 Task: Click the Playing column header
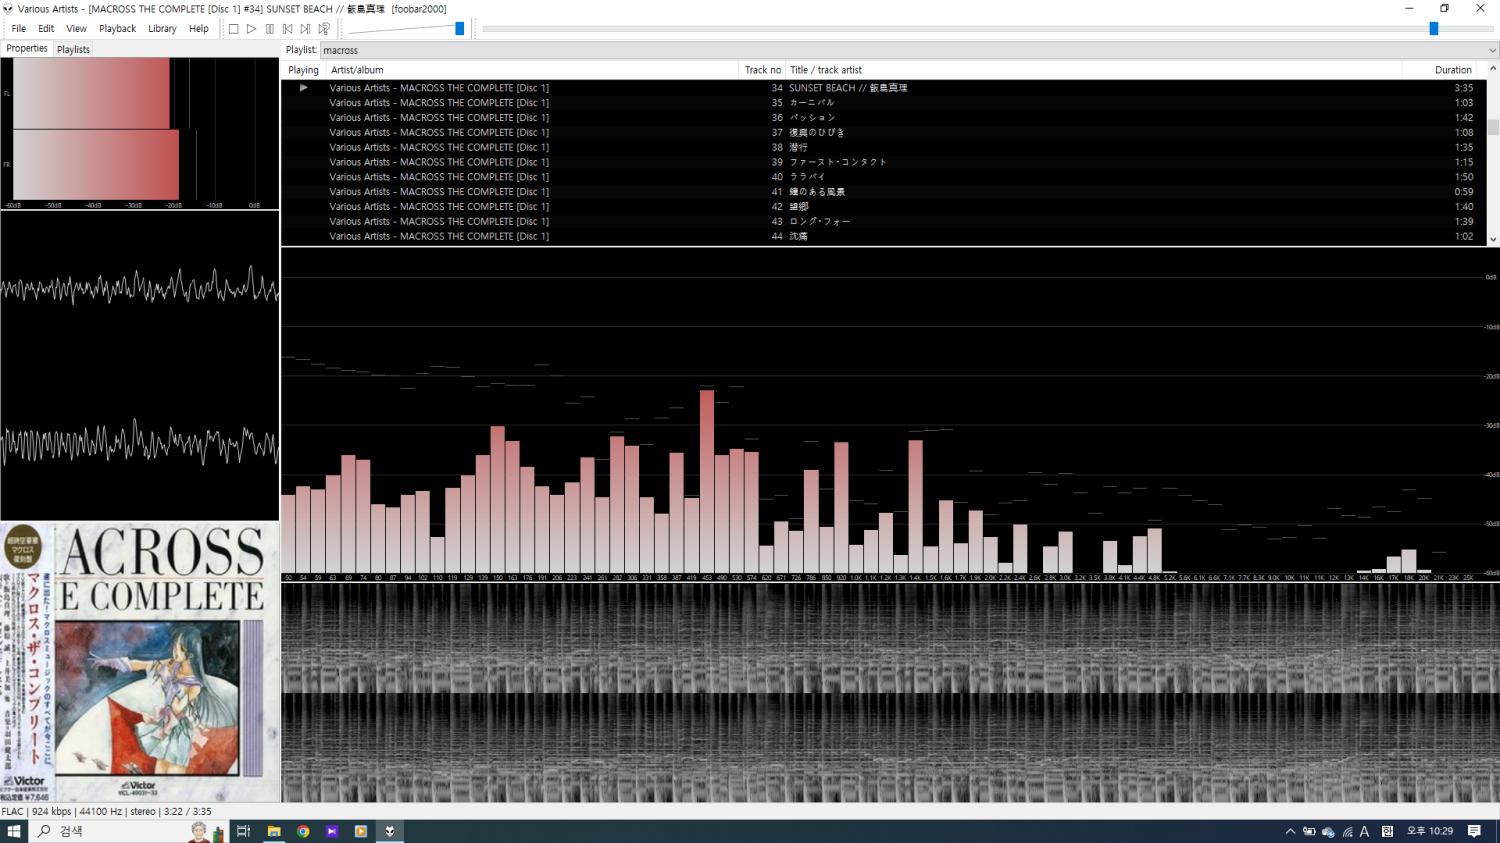(x=303, y=70)
